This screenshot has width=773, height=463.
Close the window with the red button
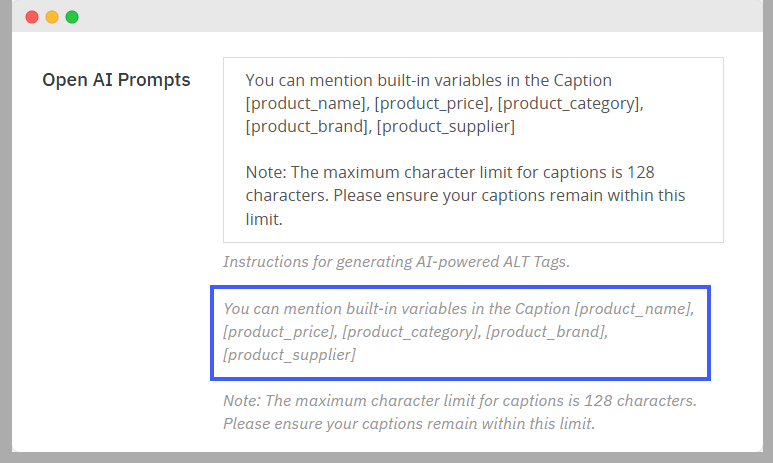[32, 17]
